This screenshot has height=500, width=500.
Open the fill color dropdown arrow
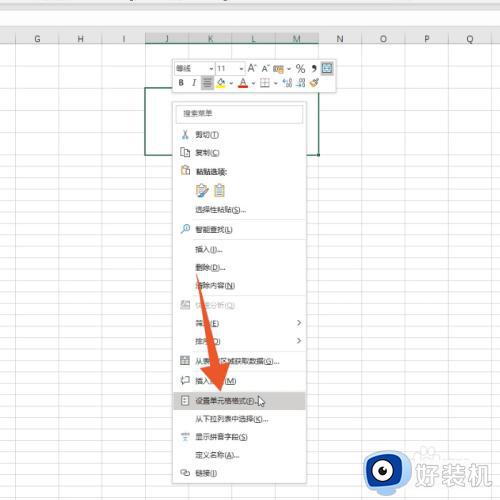coord(231,83)
